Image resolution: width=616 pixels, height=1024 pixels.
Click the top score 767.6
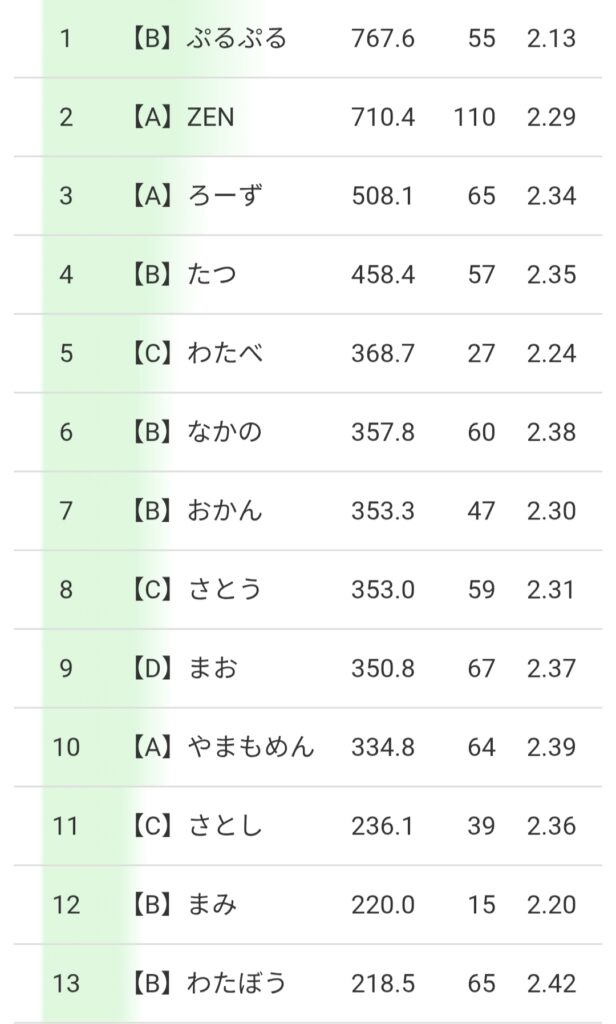tap(383, 39)
